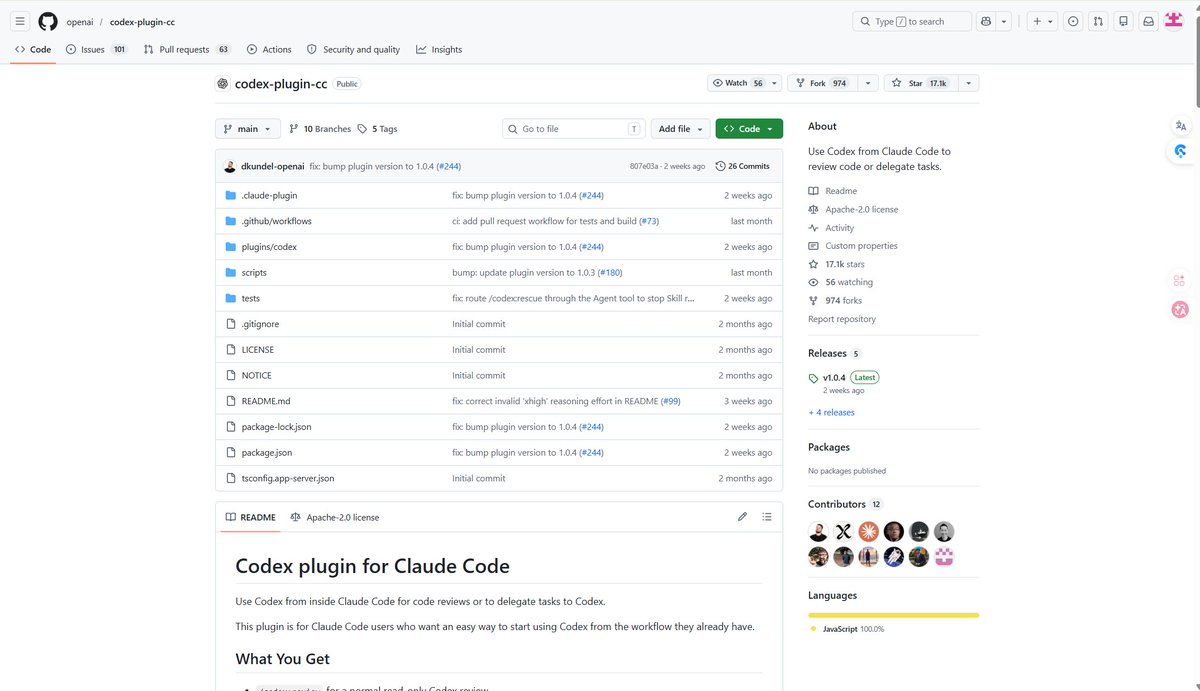
Task: Expand the Fork options dropdown arrow
Action: (868, 83)
